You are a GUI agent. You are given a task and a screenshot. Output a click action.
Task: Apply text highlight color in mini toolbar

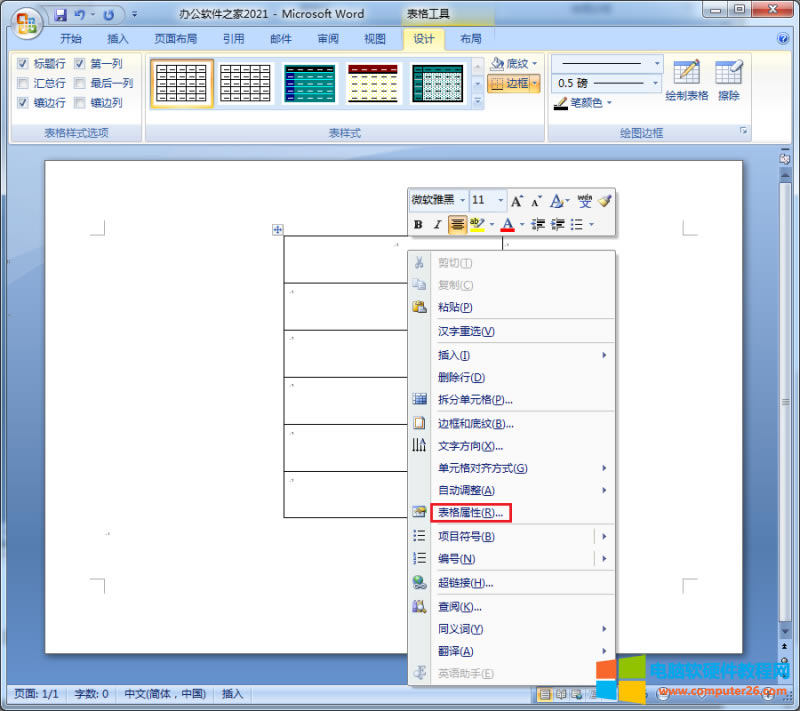(477, 224)
